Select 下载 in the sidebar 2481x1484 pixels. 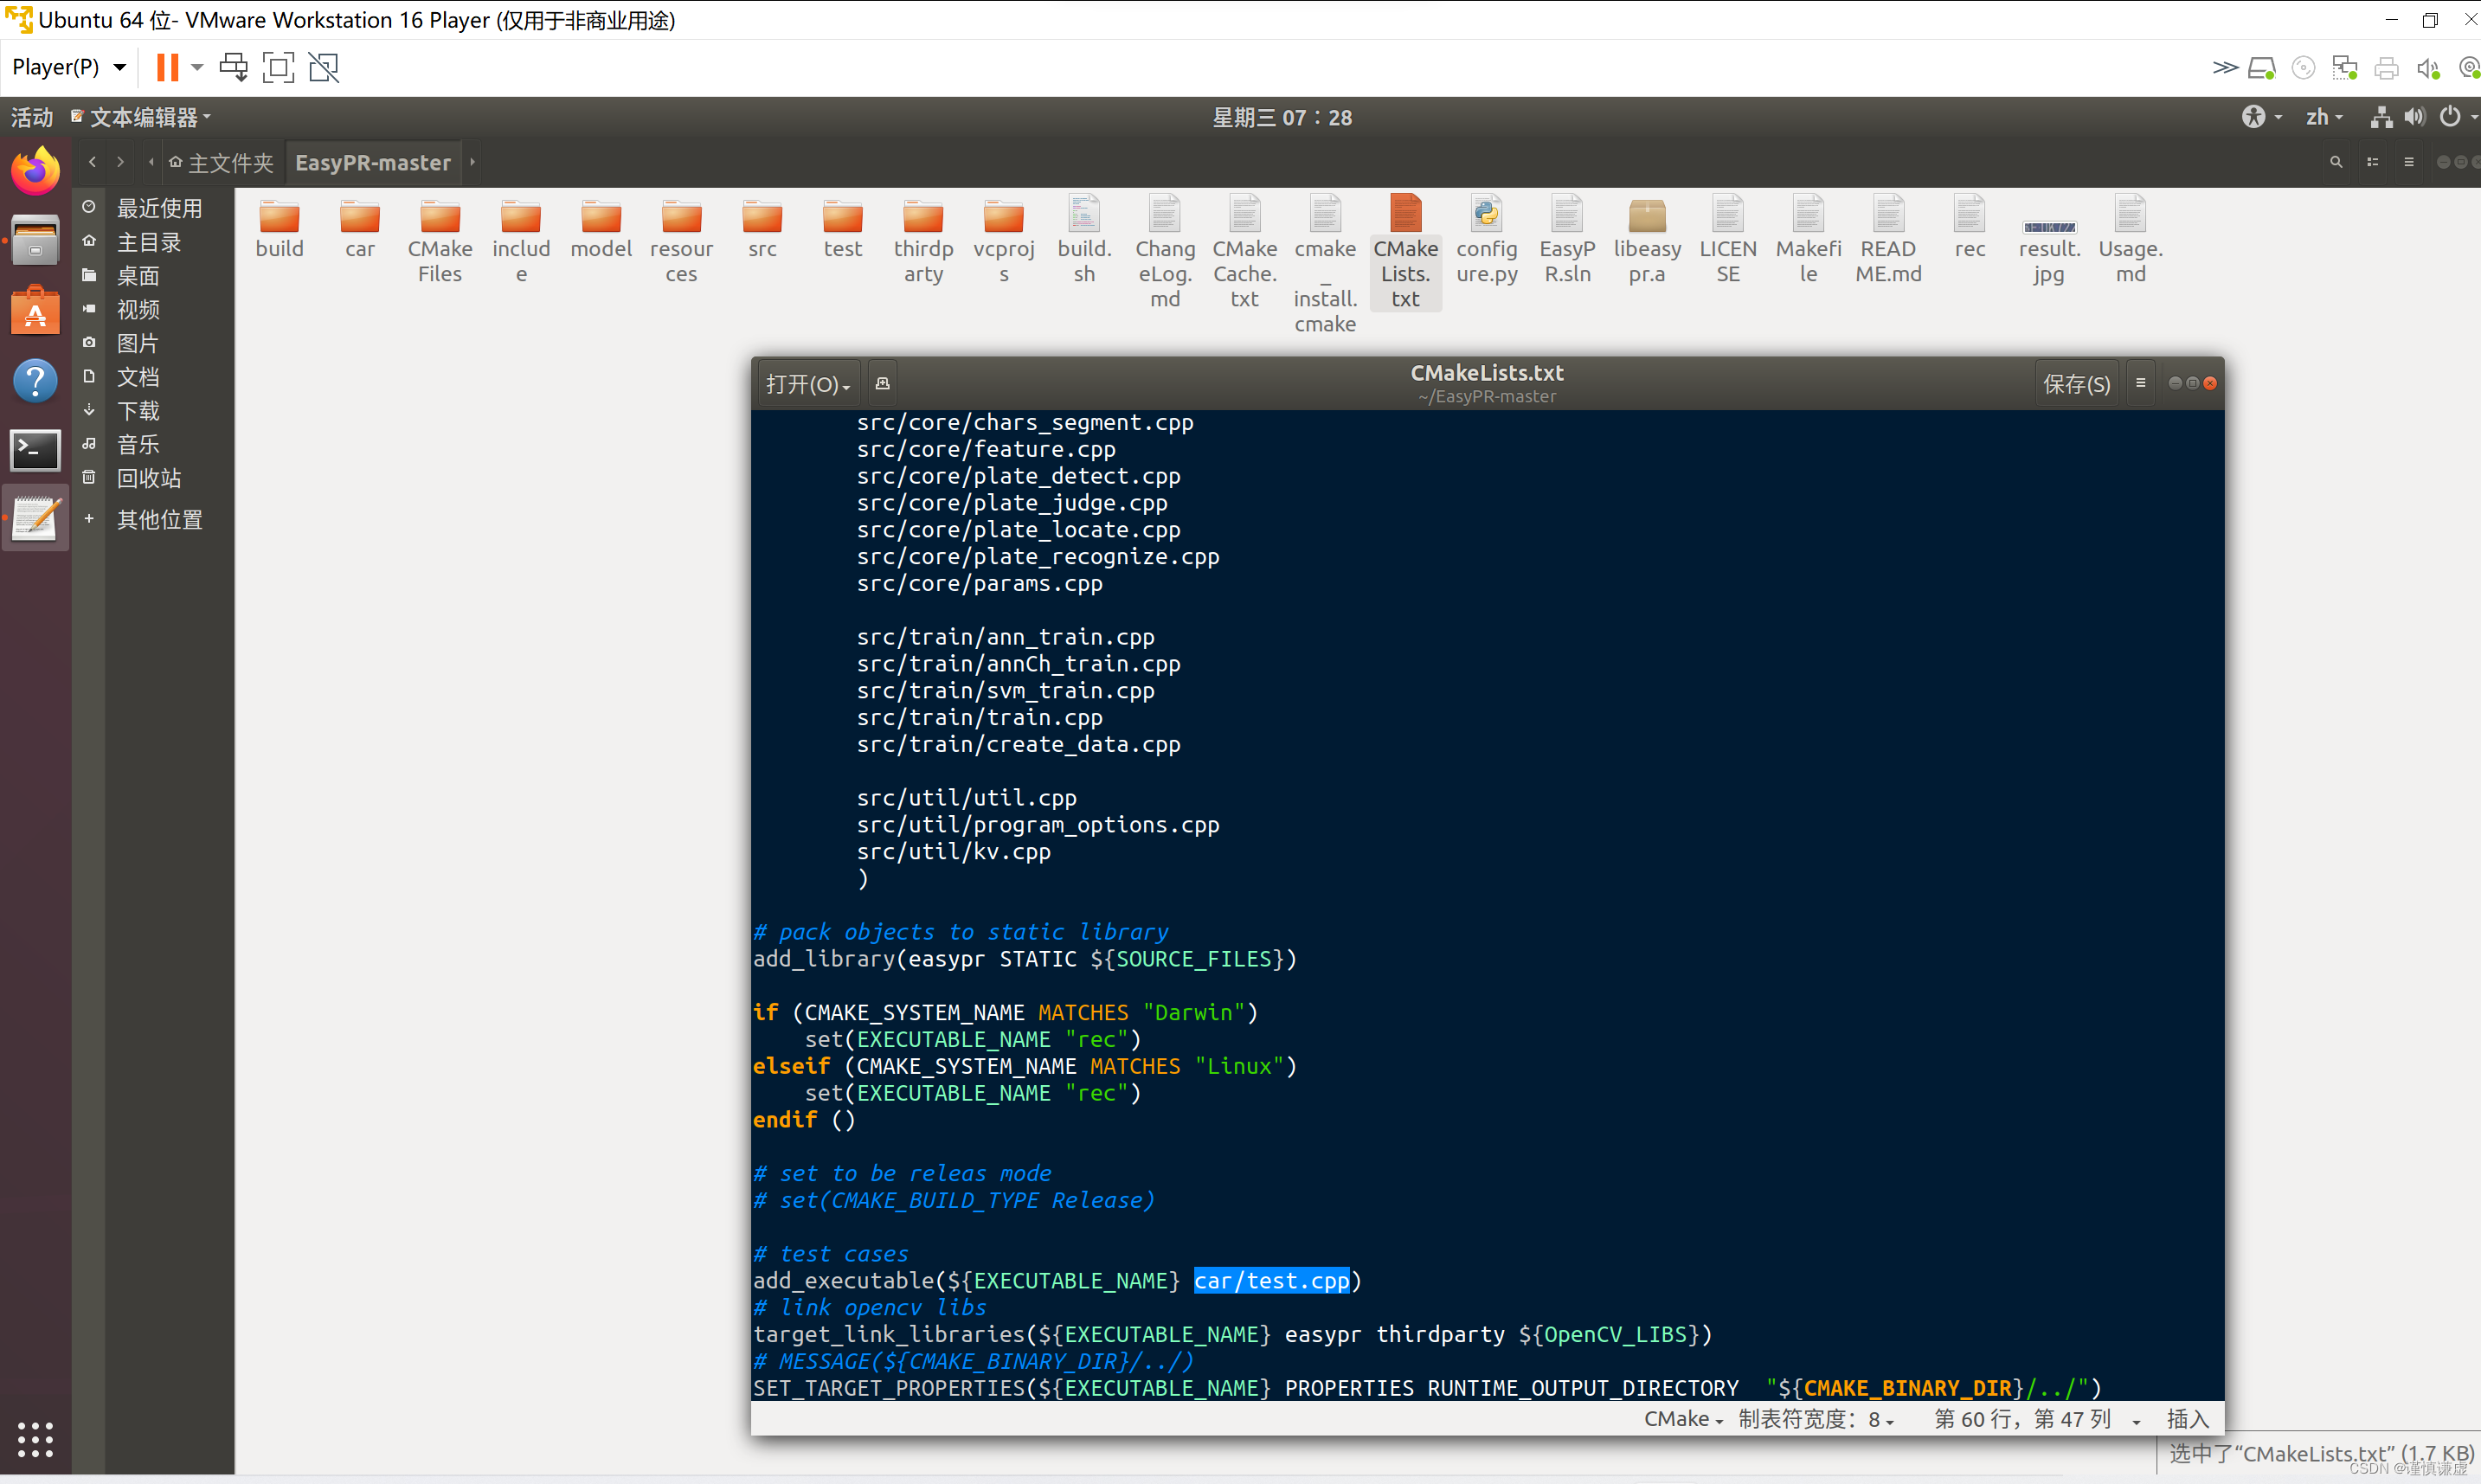tap(138, 411)
